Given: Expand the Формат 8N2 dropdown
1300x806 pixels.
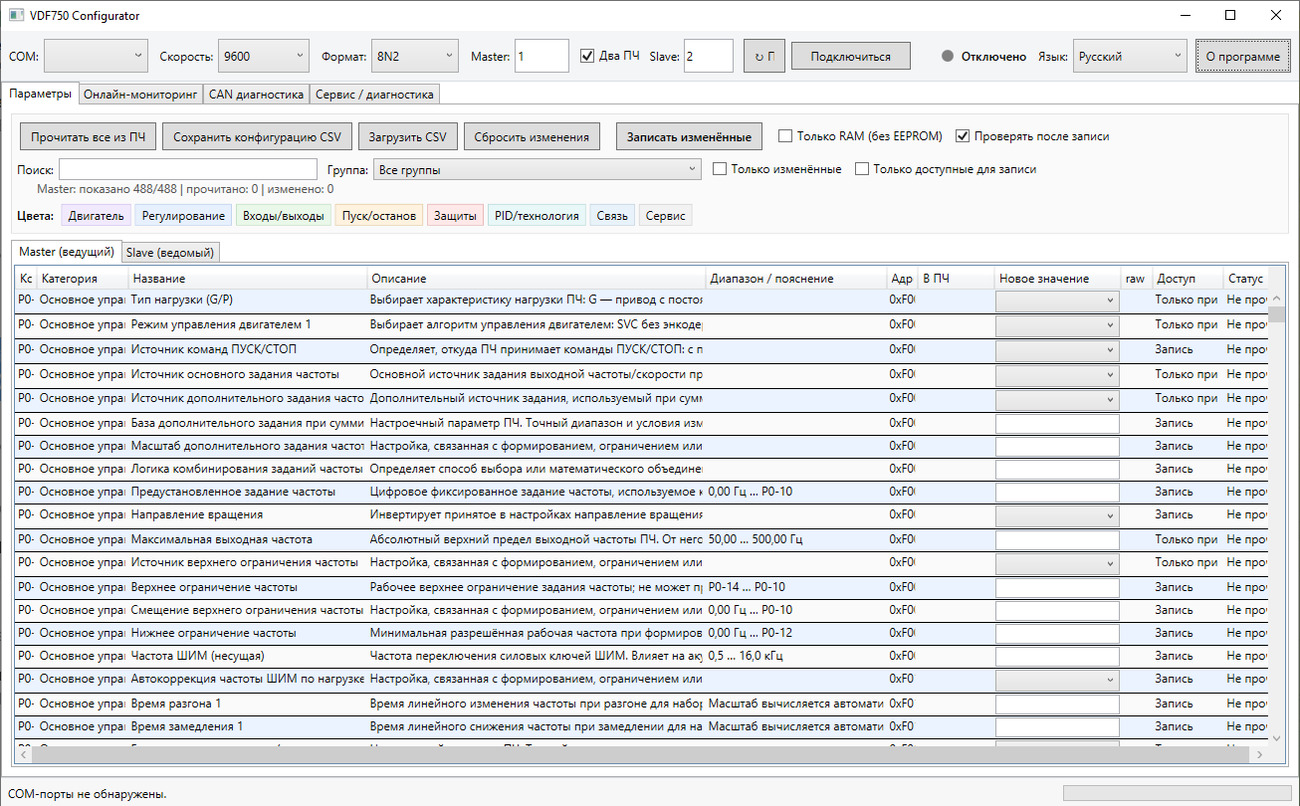Looking at the screenshot, I should point(414,56).
